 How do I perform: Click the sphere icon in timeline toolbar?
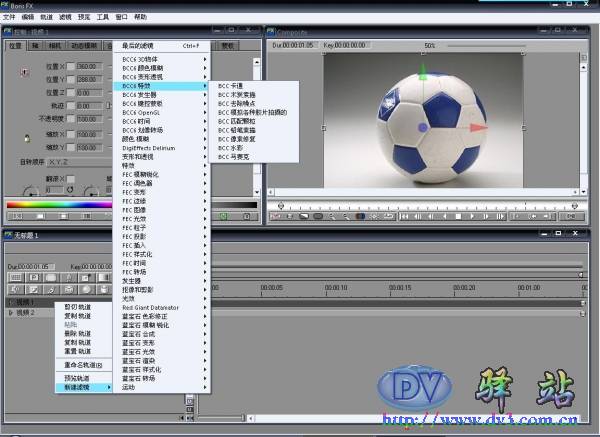86,290
